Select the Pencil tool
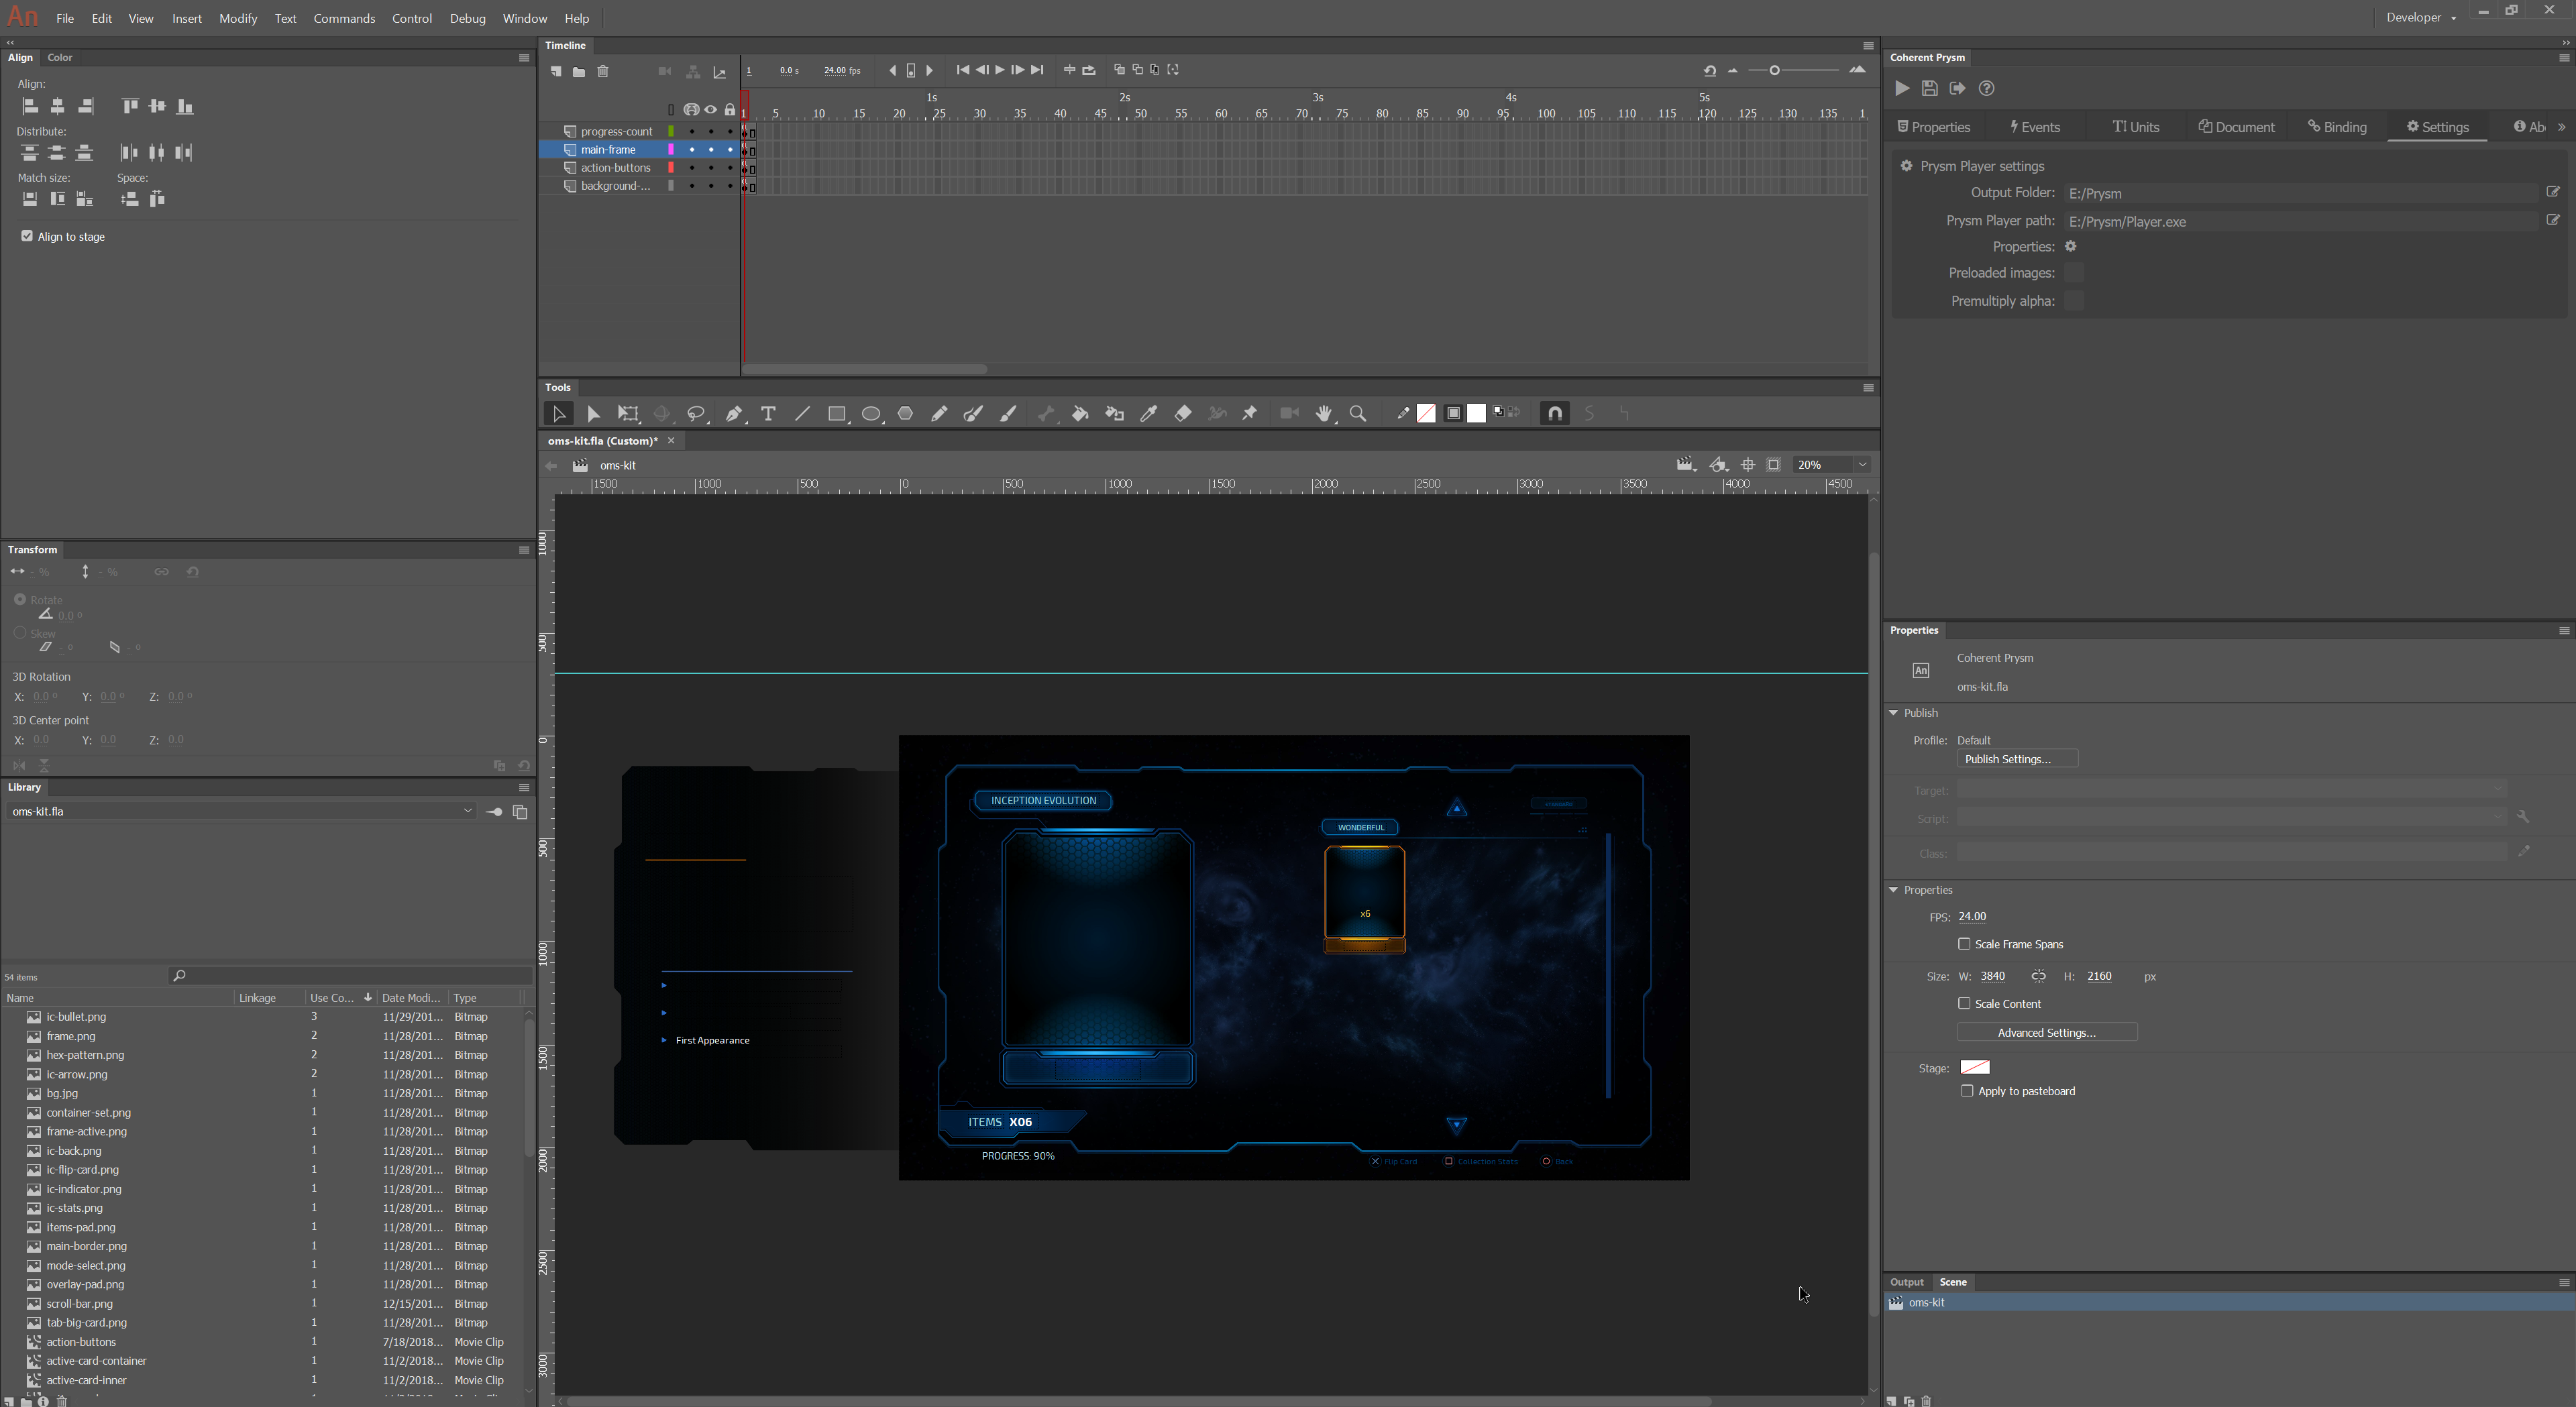Screen dimensions: 2576x1407 click(x=939, y=413)
